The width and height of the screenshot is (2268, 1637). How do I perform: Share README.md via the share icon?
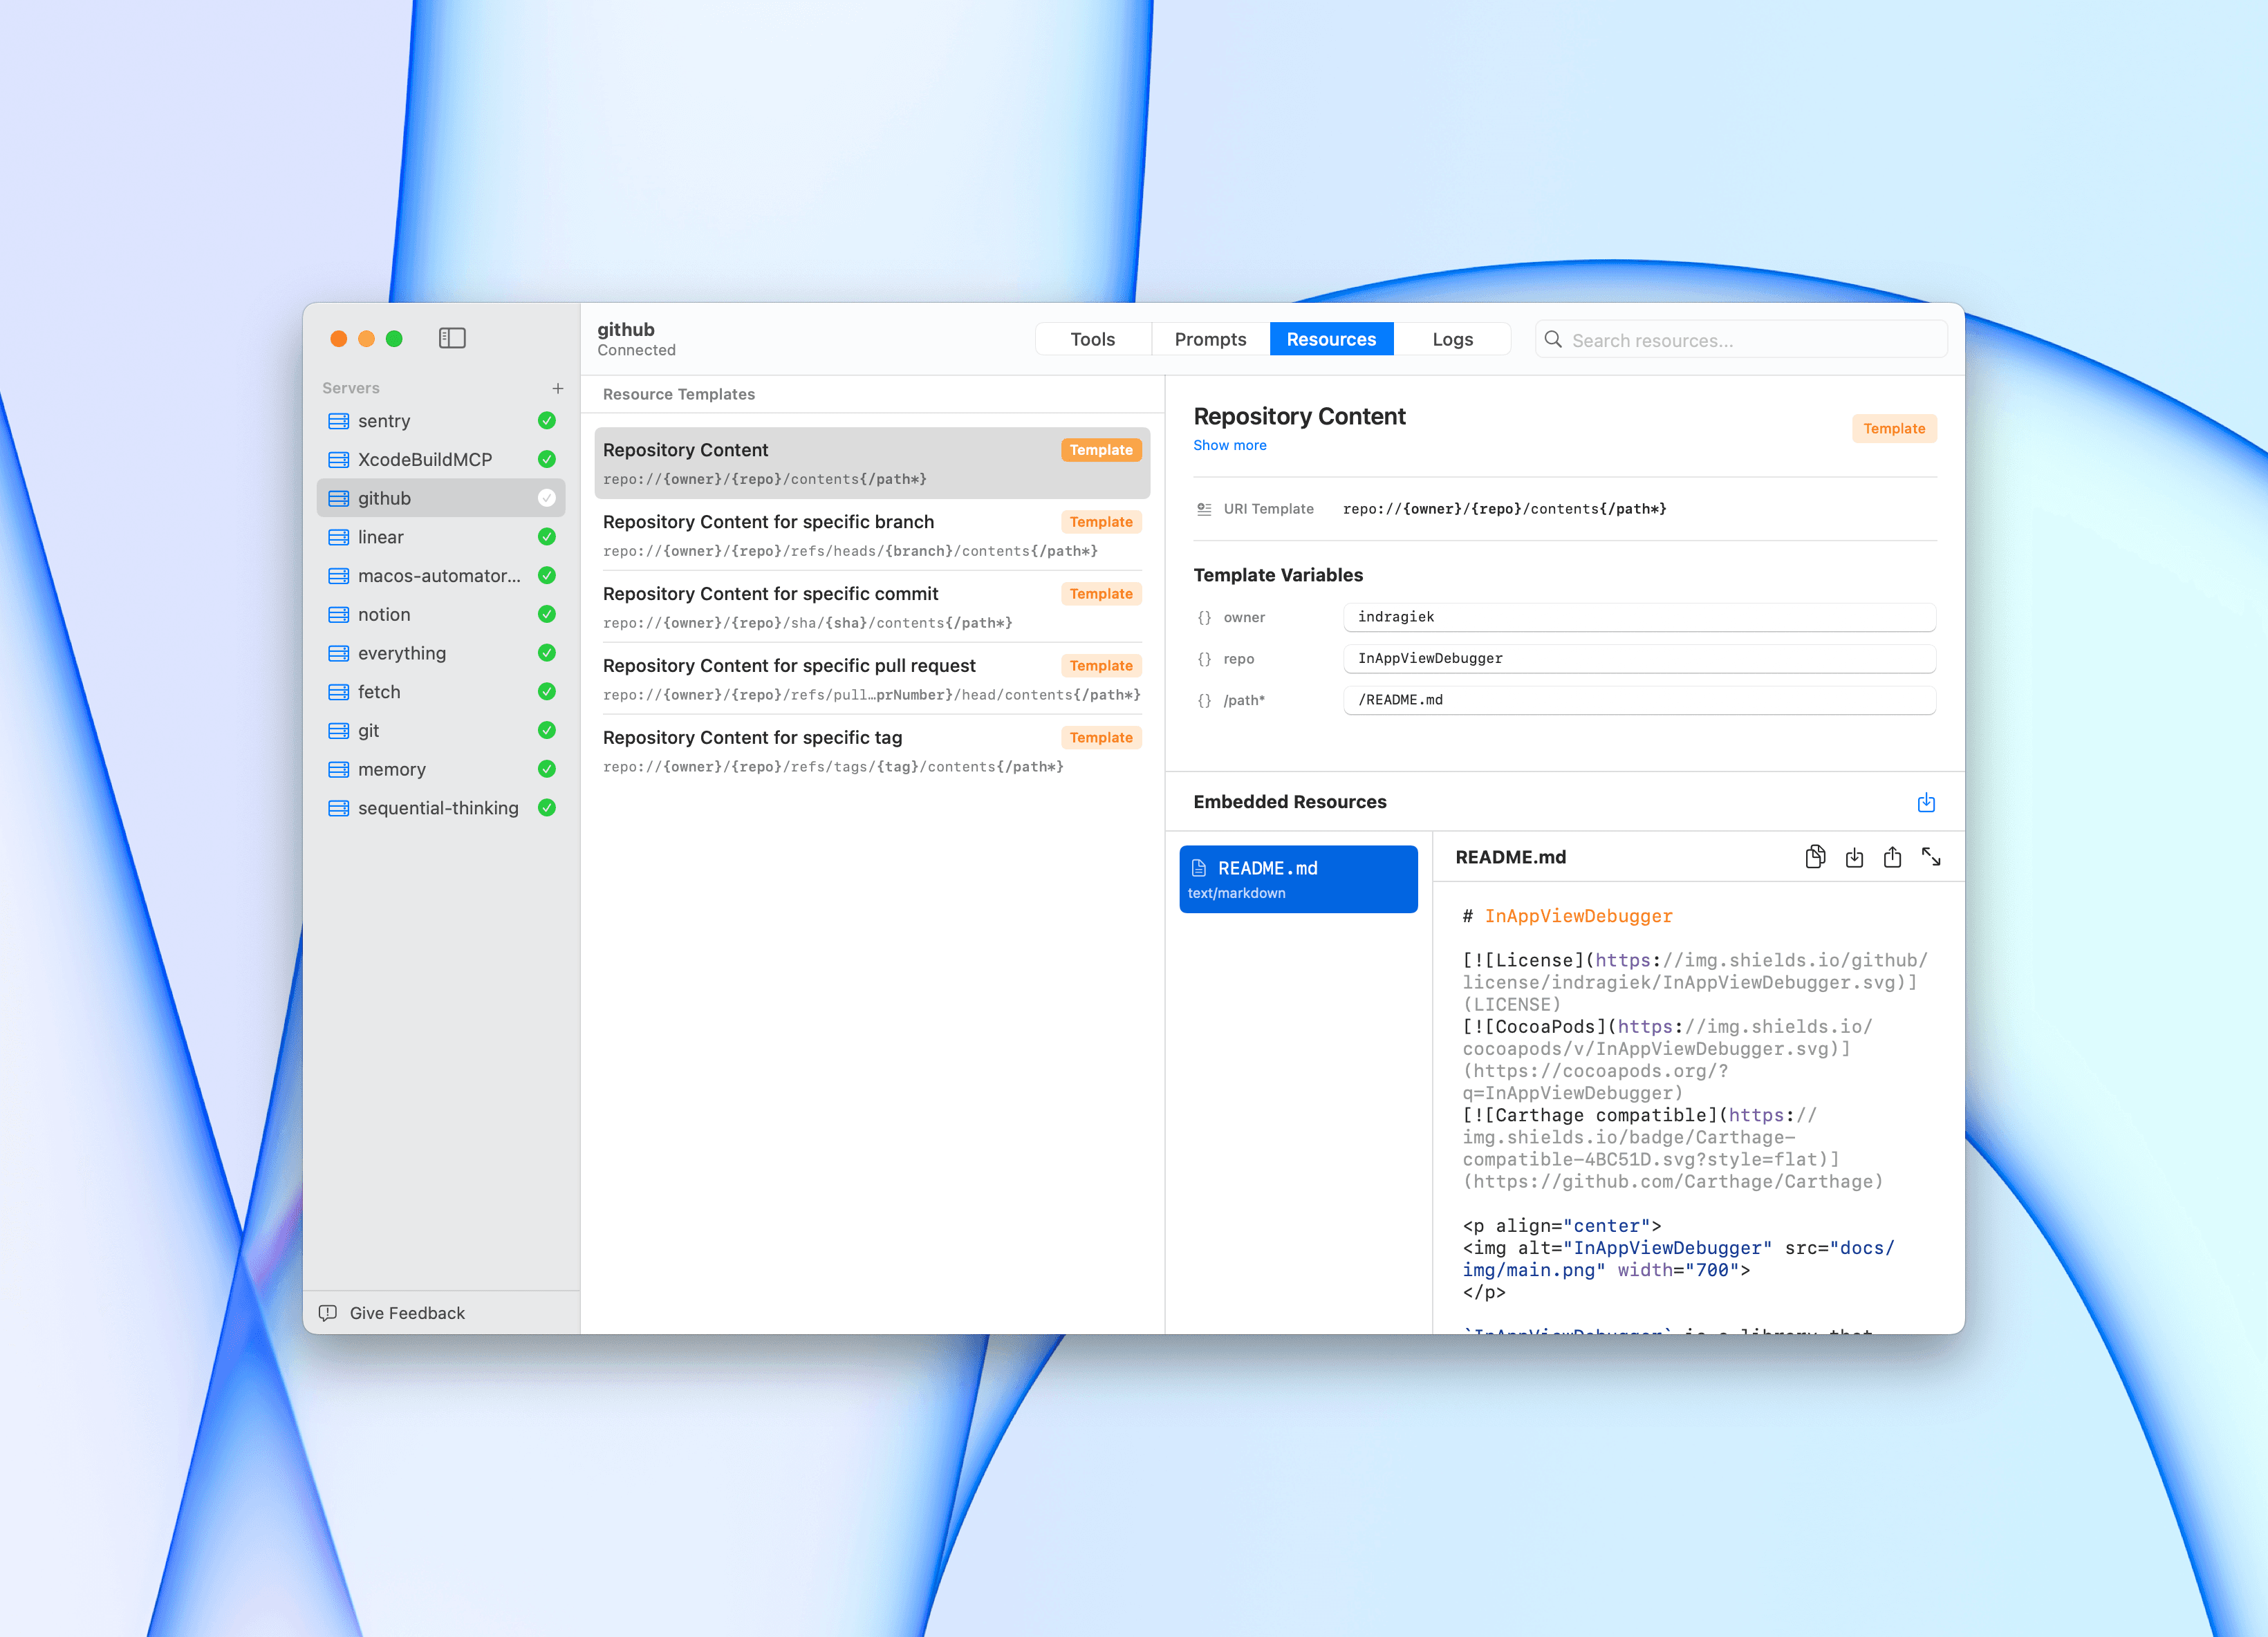point(1892,857)
